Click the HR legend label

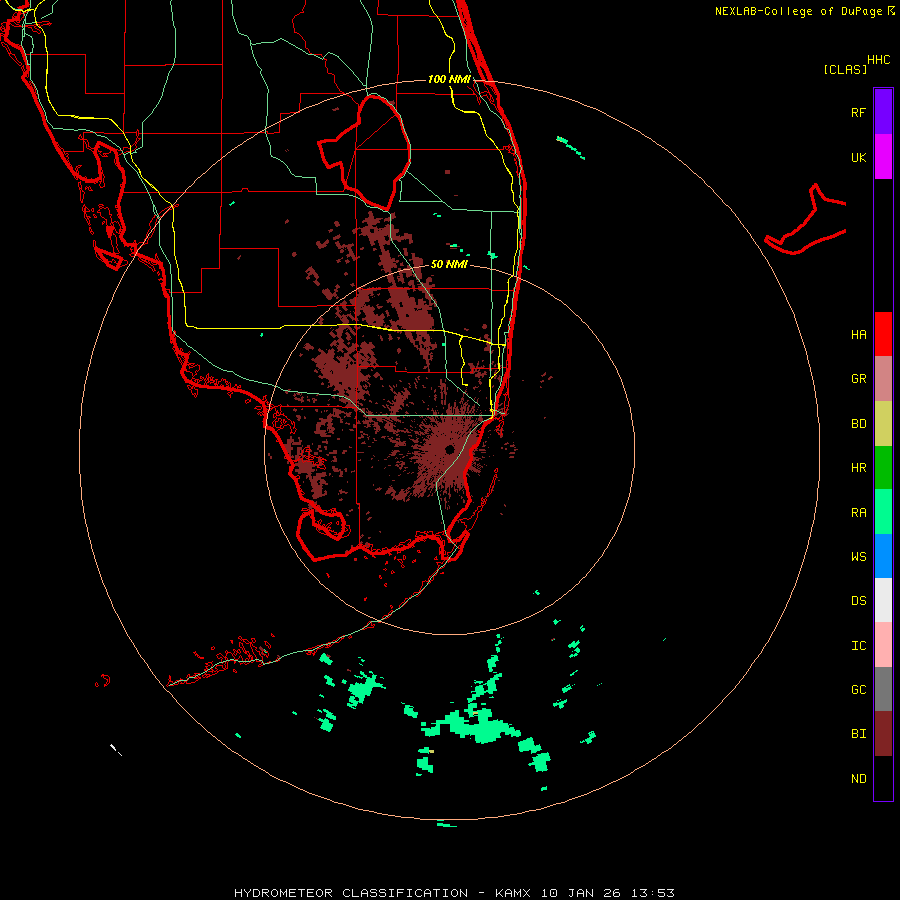[858, 468]
